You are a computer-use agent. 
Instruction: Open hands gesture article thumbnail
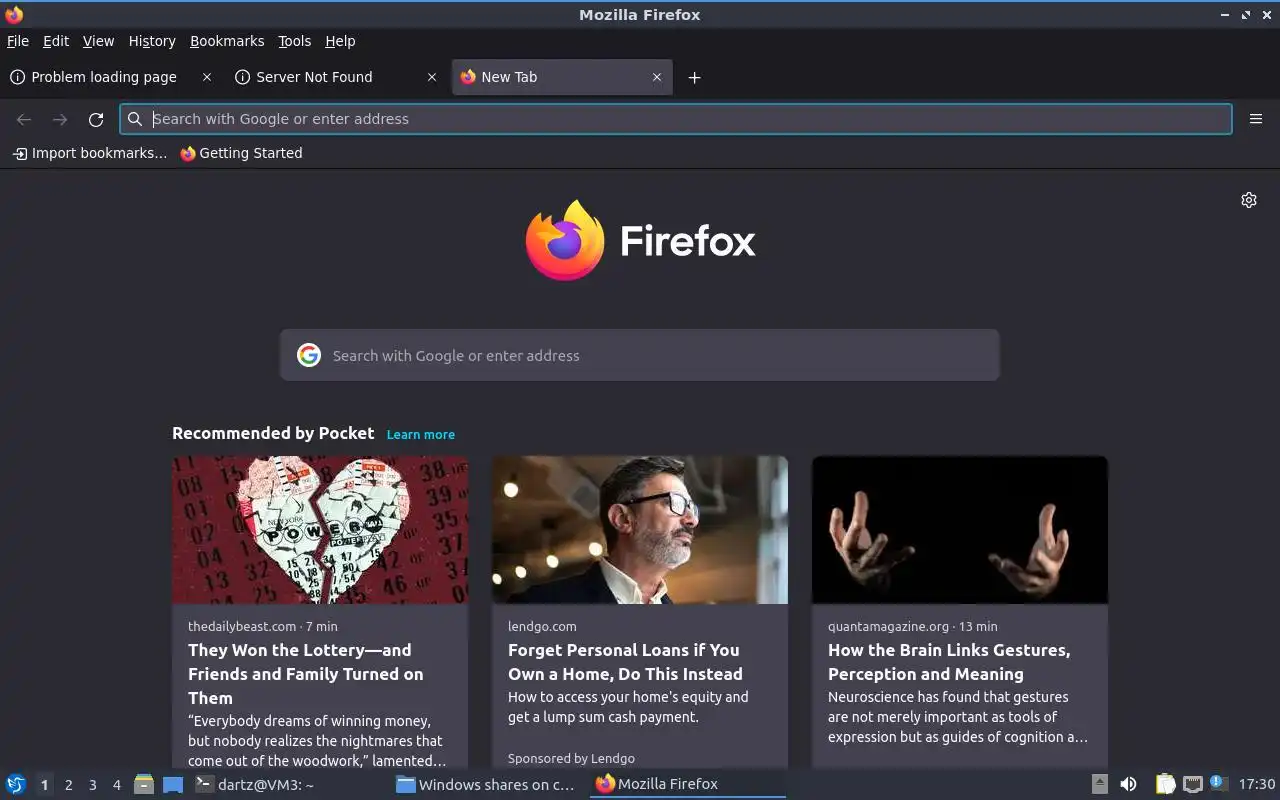point(960,530)
